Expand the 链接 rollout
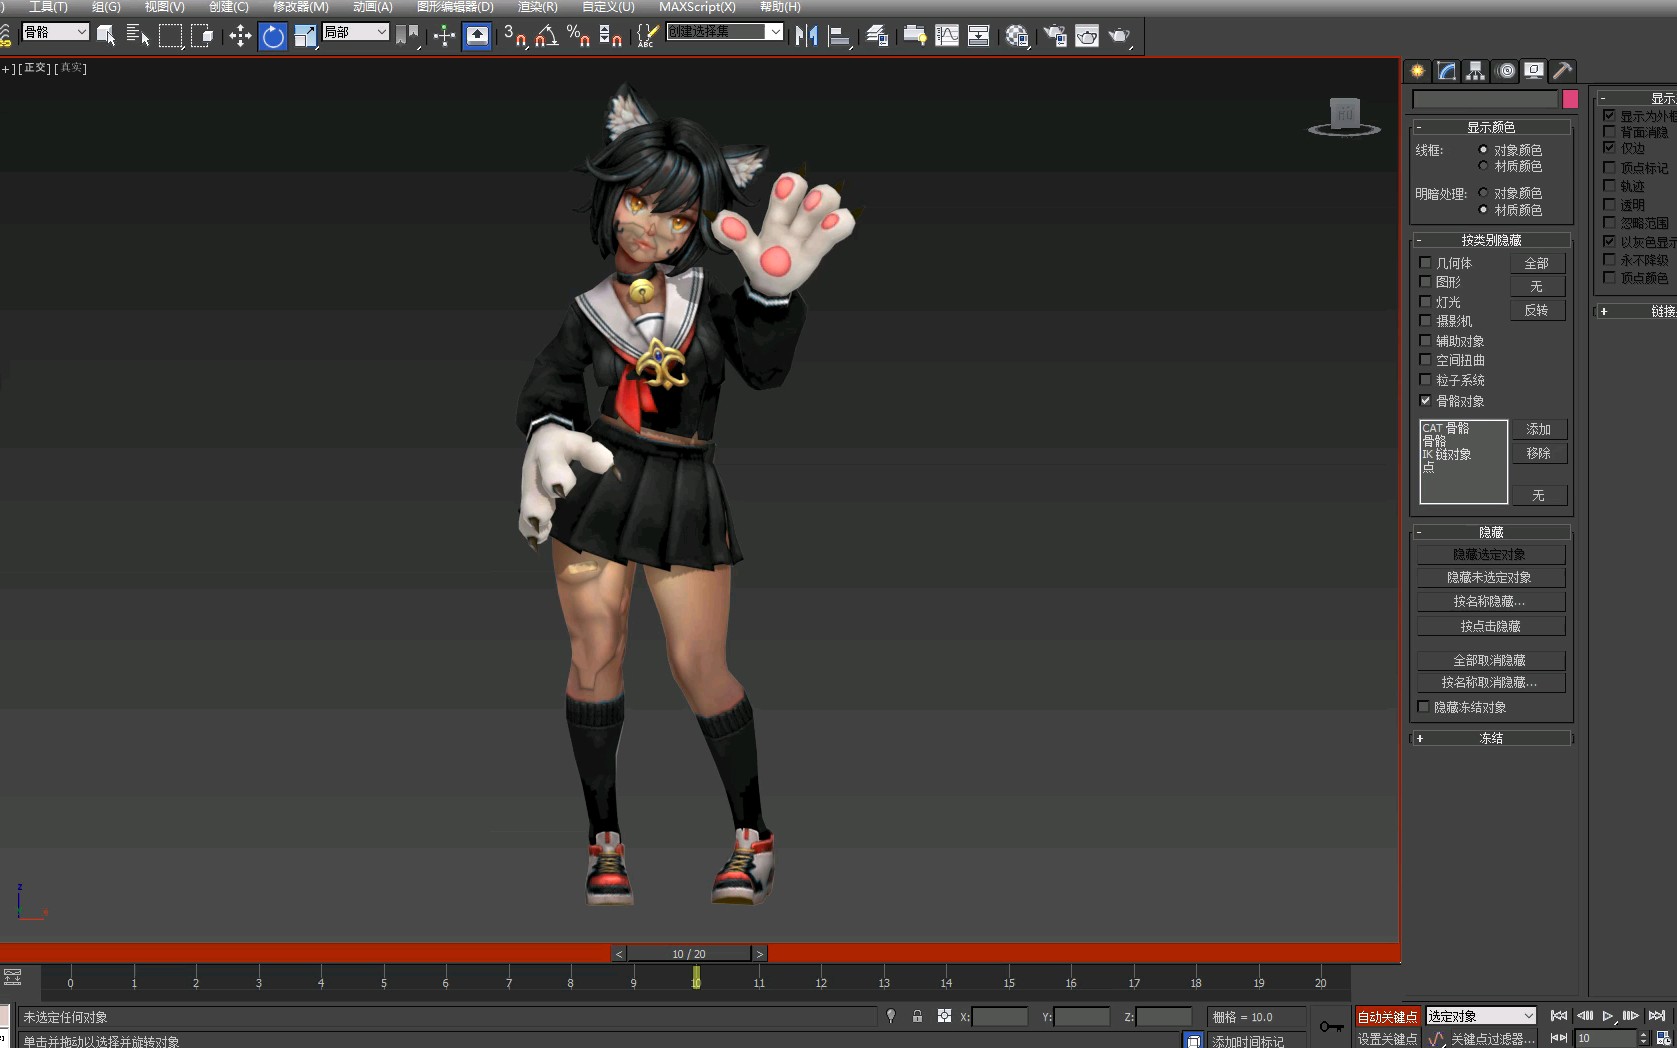 pos(1636,311)
